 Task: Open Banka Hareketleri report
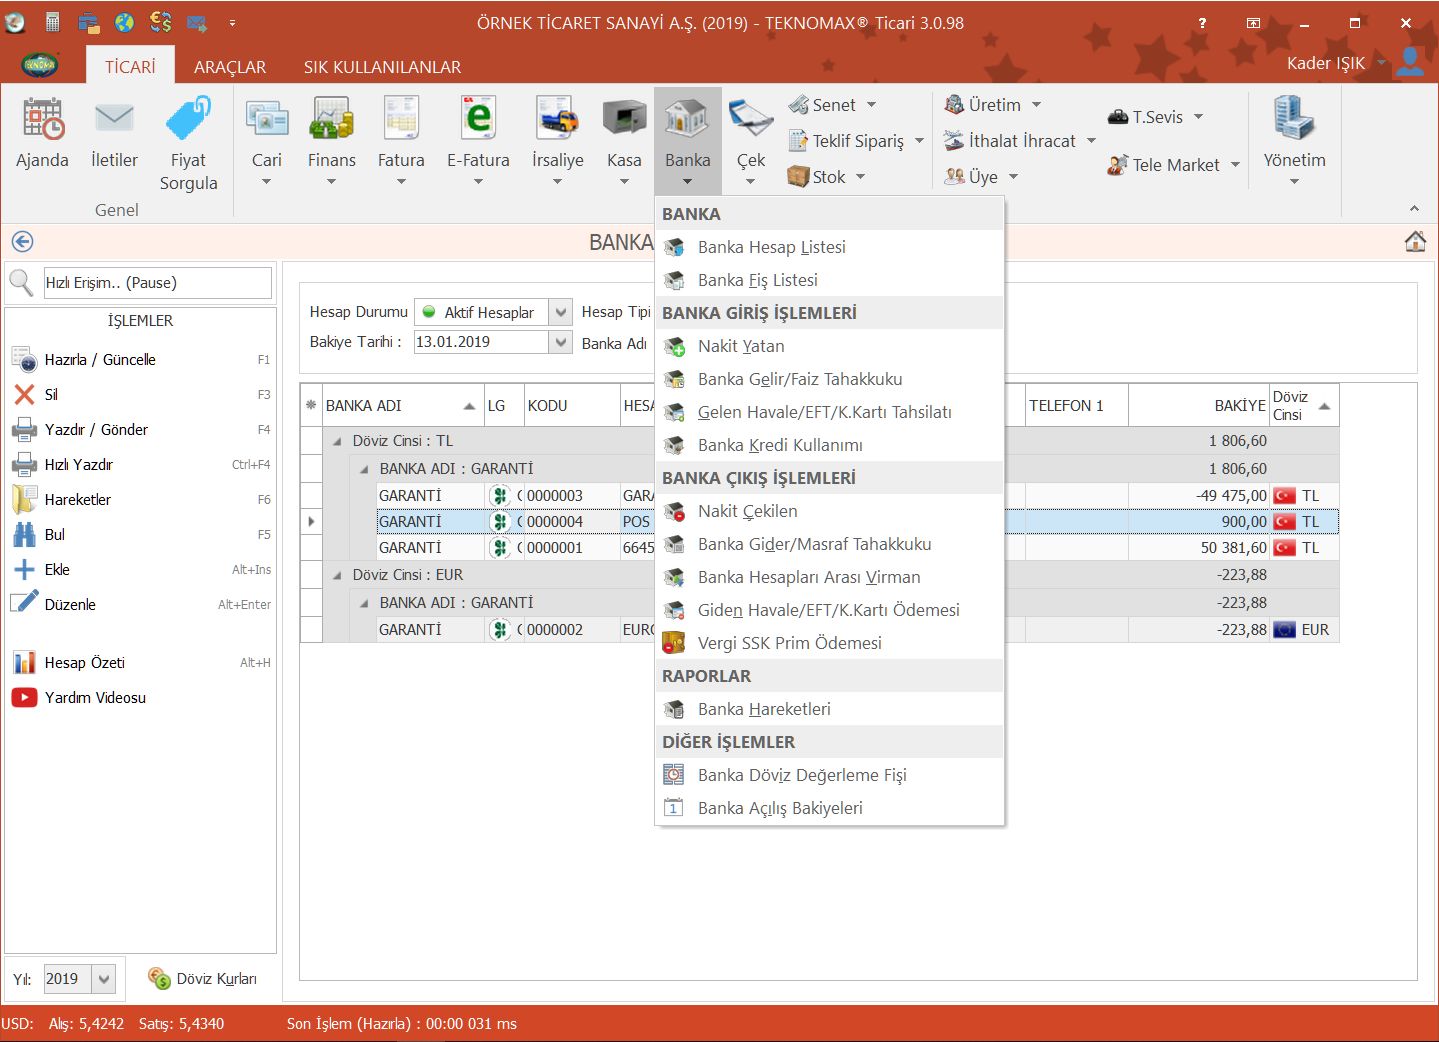(830, 709)
